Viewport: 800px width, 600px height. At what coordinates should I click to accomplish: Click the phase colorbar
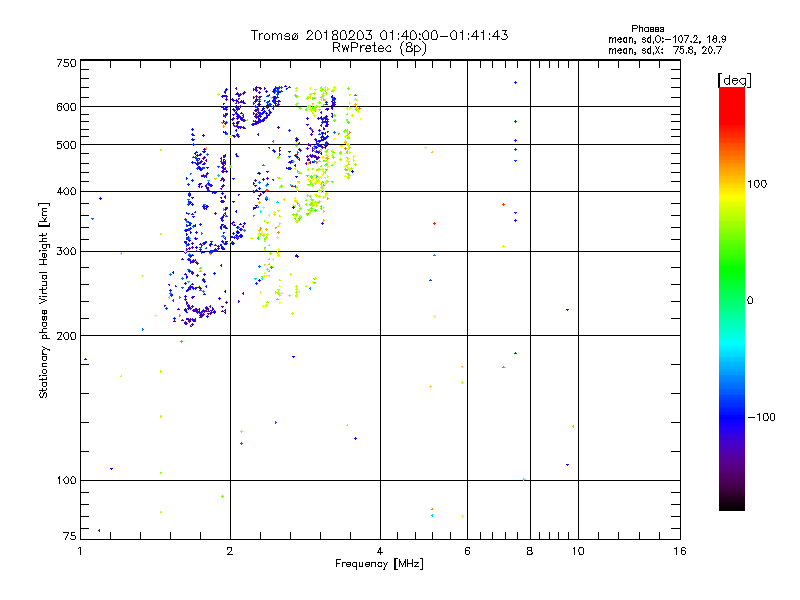pyautogui.click(x=732, y=299)
